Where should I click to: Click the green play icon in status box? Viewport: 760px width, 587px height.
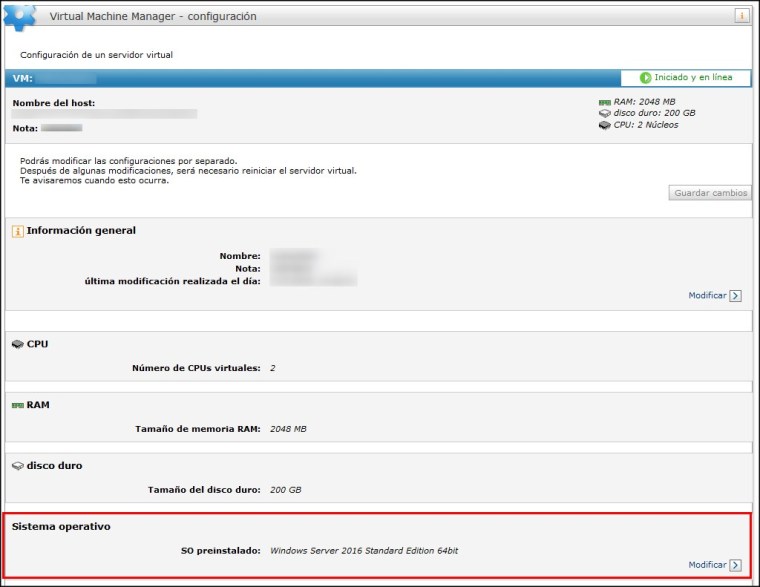tap(646, 77)
